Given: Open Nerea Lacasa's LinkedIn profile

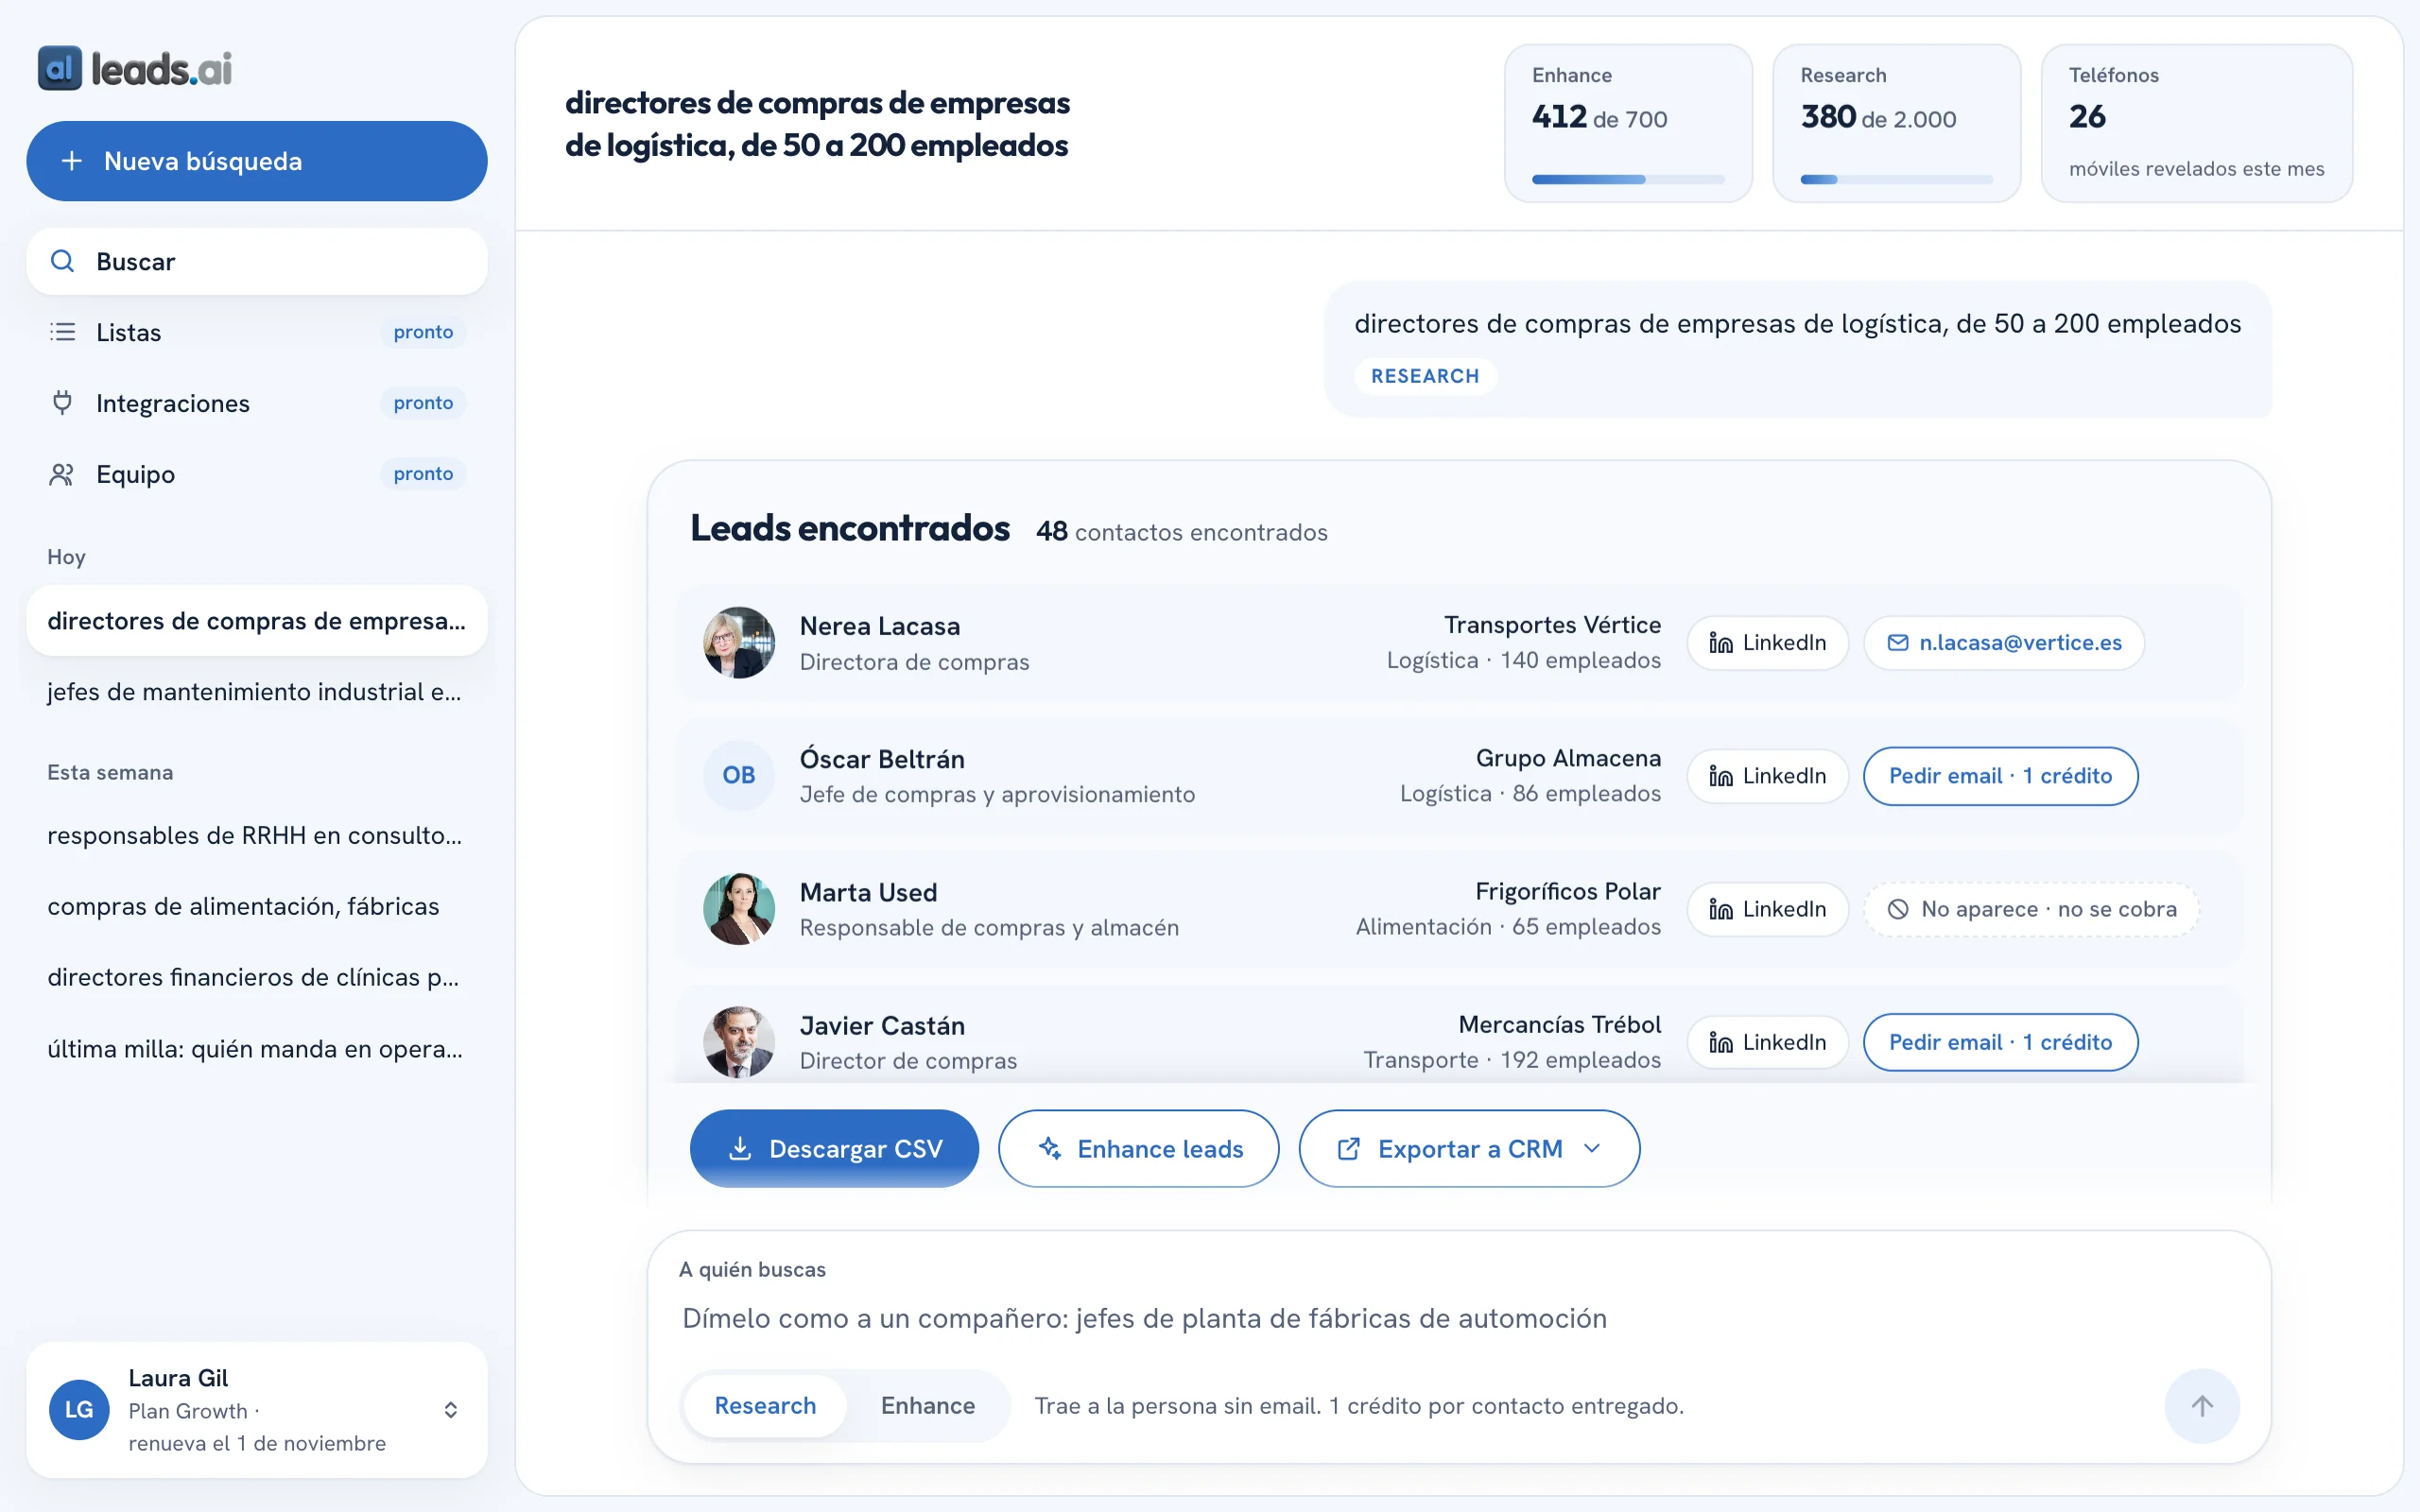Looking at the screenshot, I should [x=1767, y=643].
